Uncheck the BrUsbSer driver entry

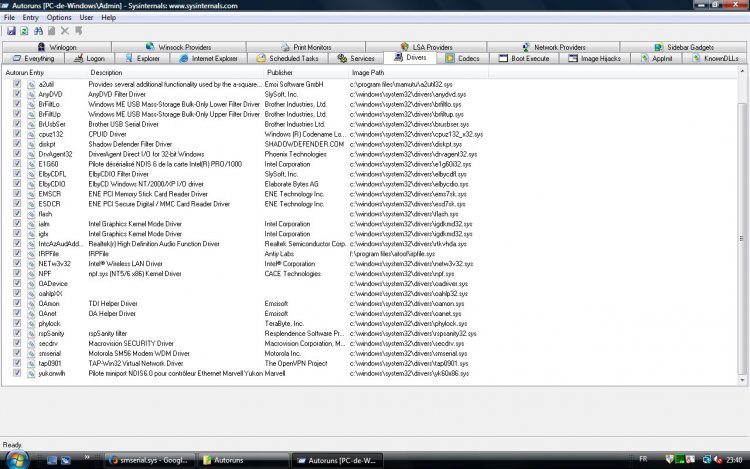[17, 124]
